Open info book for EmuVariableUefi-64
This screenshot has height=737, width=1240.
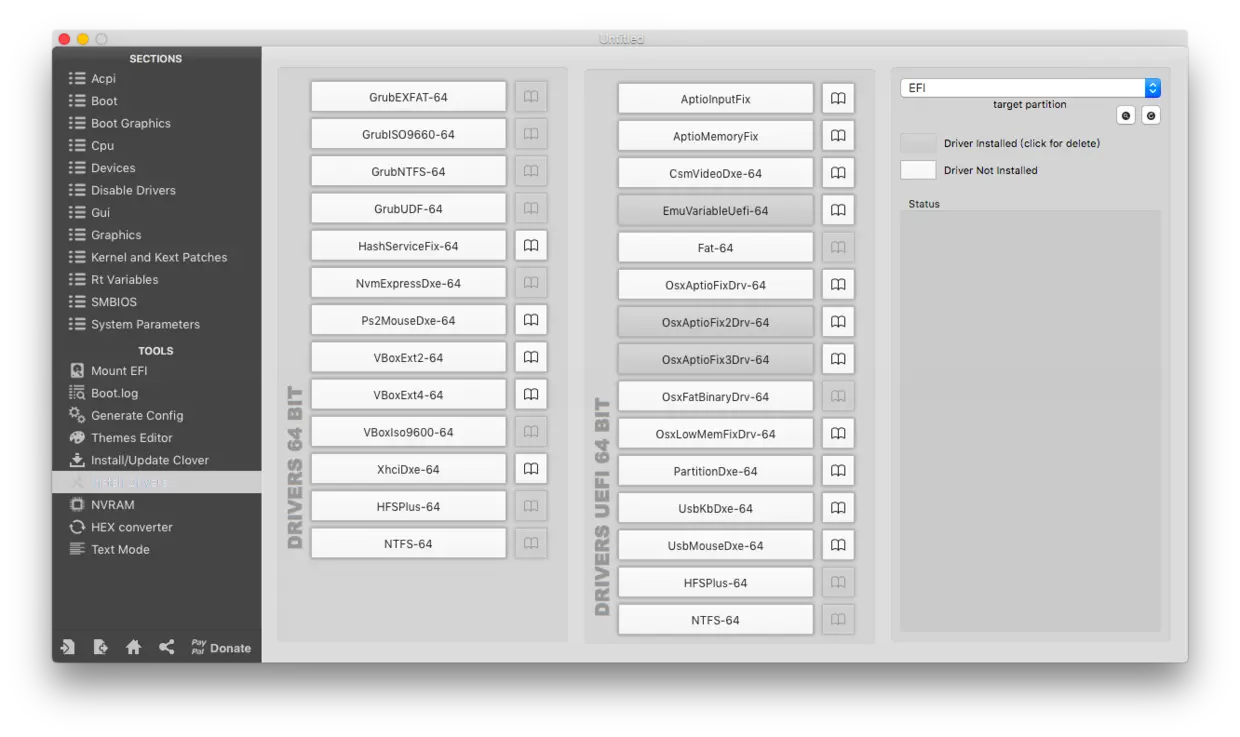838,211
